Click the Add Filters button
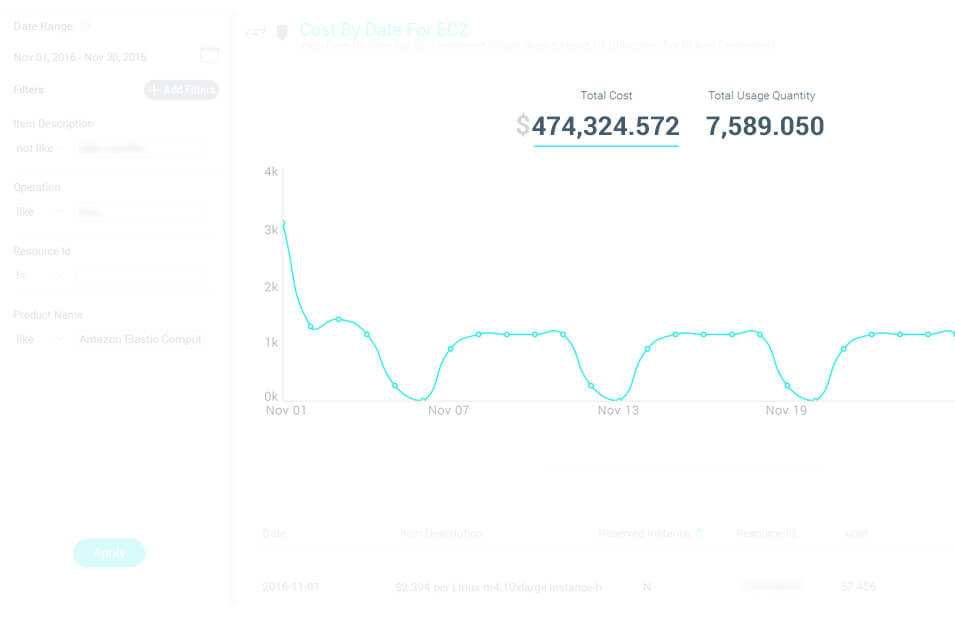955x620 pixels. point(180,89)
